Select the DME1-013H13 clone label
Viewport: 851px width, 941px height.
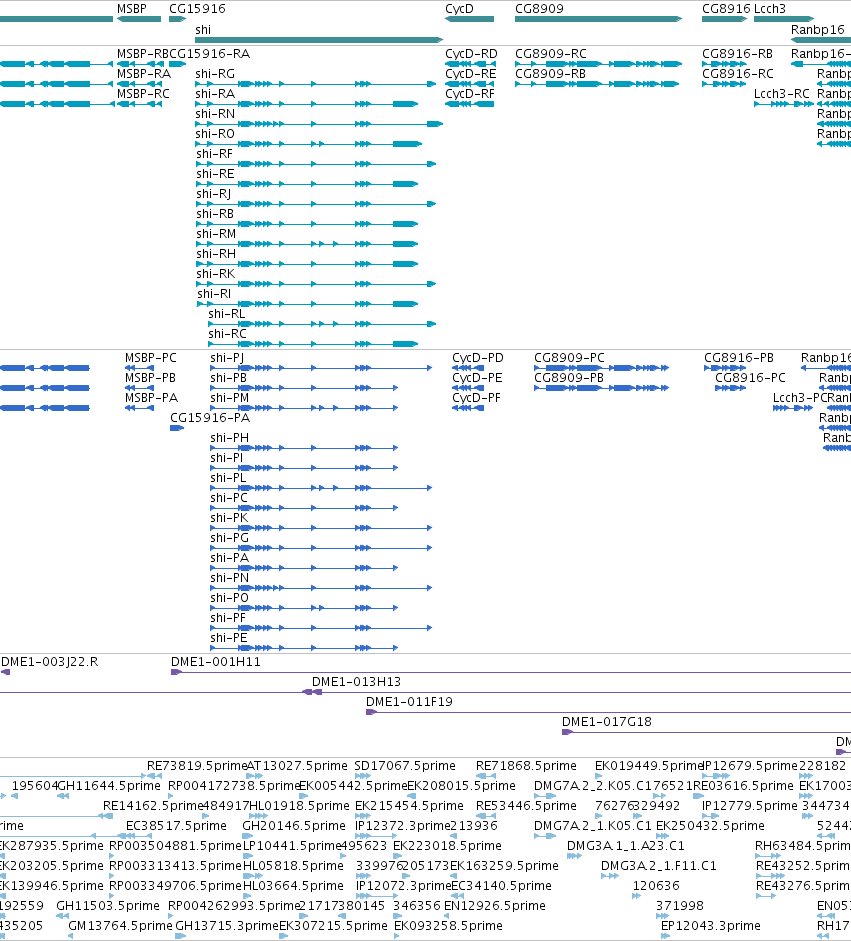pyautogui.click(x=356, y=682)
